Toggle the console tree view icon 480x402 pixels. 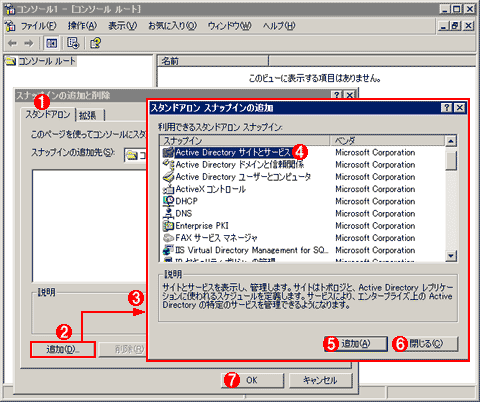click(x=52, y=43)
